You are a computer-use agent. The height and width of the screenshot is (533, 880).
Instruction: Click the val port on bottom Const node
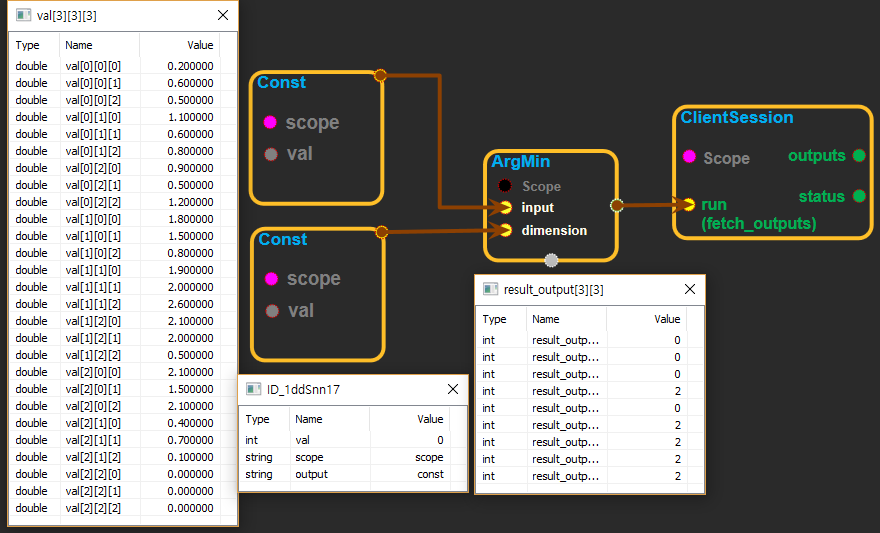[x=271, y=311]
